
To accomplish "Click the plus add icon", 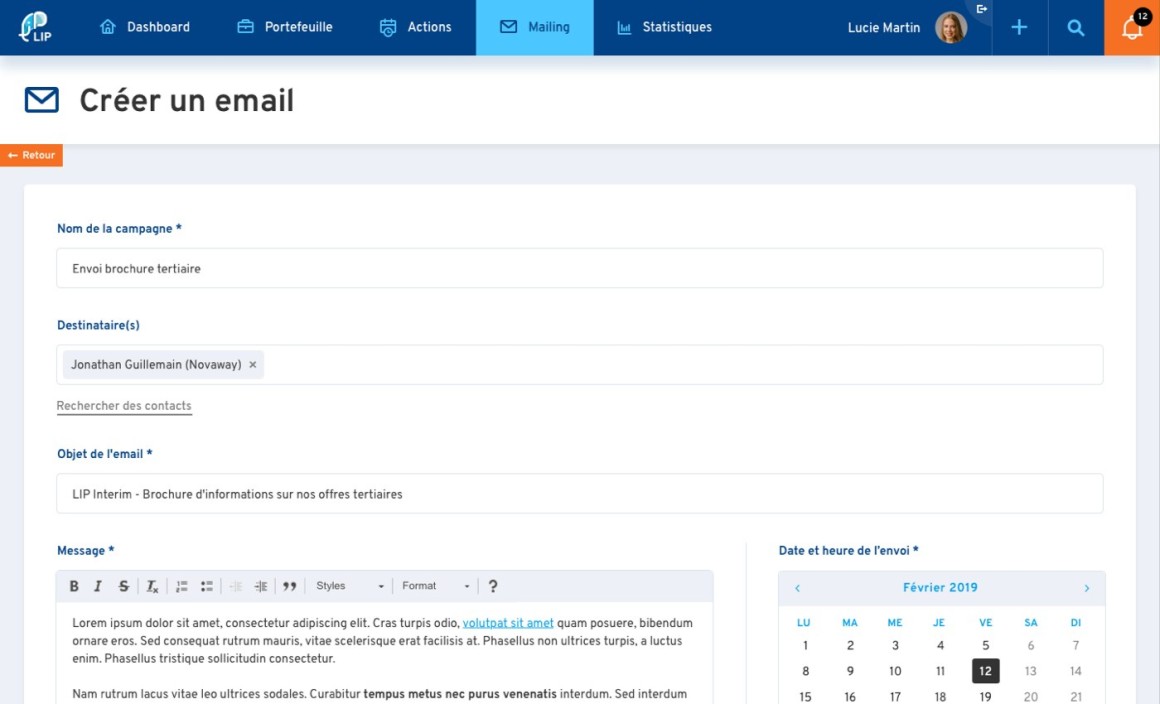I will pyautogui.click(x=1019, y=27).
